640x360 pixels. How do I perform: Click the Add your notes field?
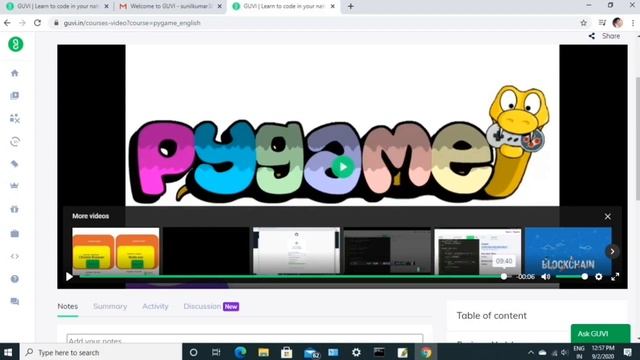(244, 340)
